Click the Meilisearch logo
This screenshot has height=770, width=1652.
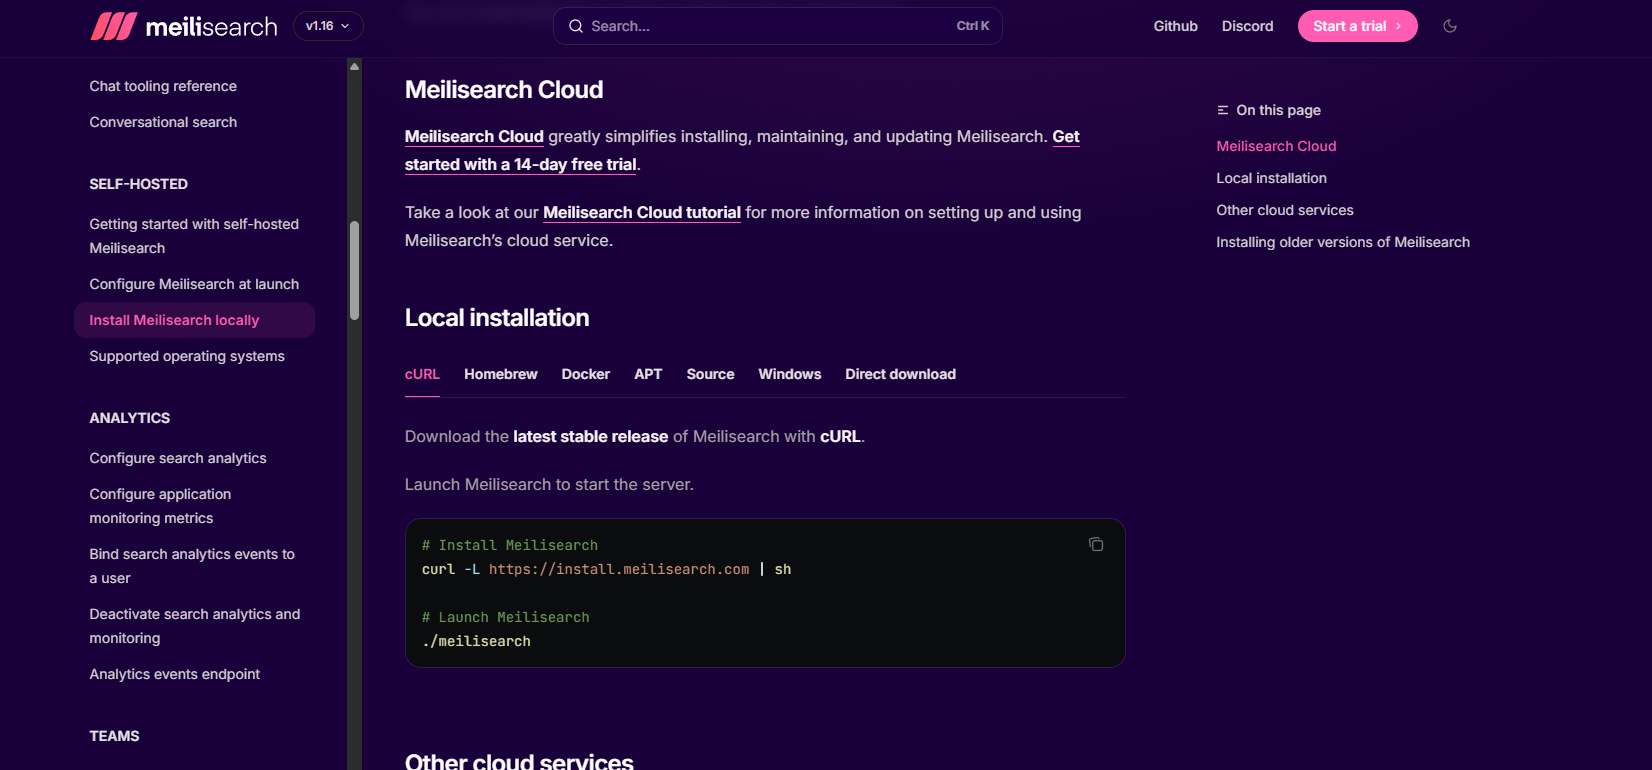point(184,27)
